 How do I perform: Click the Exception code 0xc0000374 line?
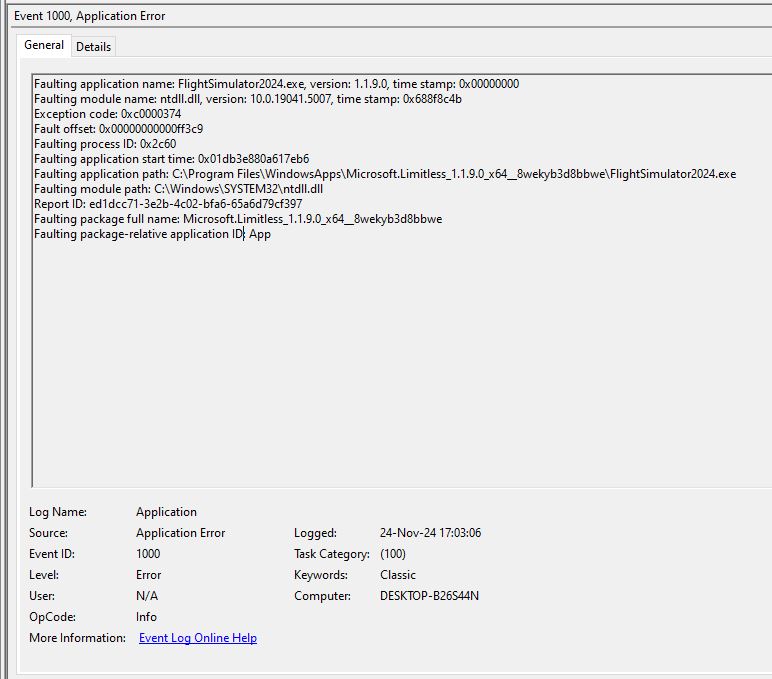[x=107, y=114]
